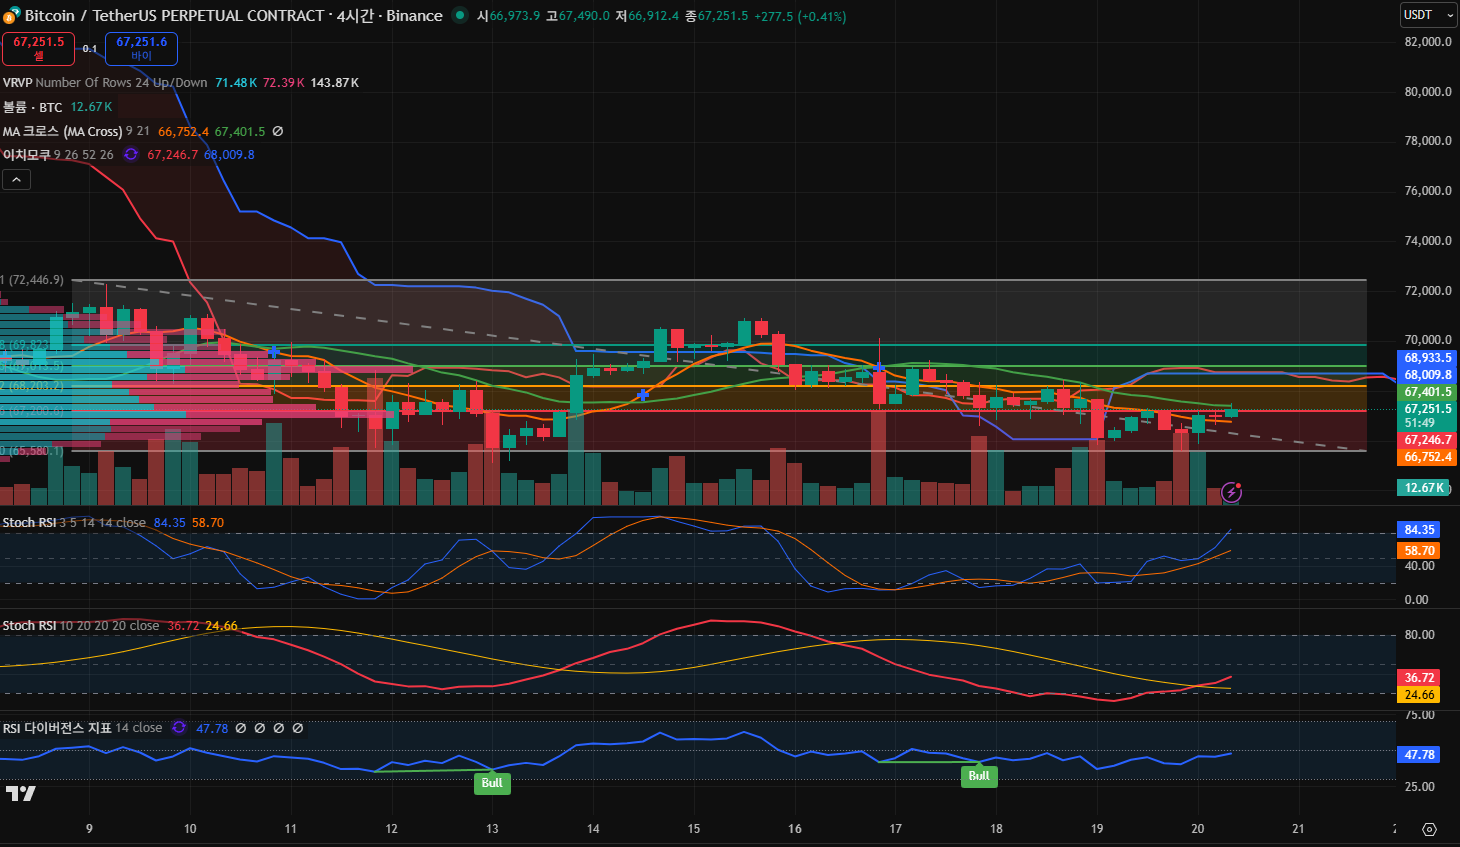Click the red sell button 67,251.5

click(x=38, y=48)
